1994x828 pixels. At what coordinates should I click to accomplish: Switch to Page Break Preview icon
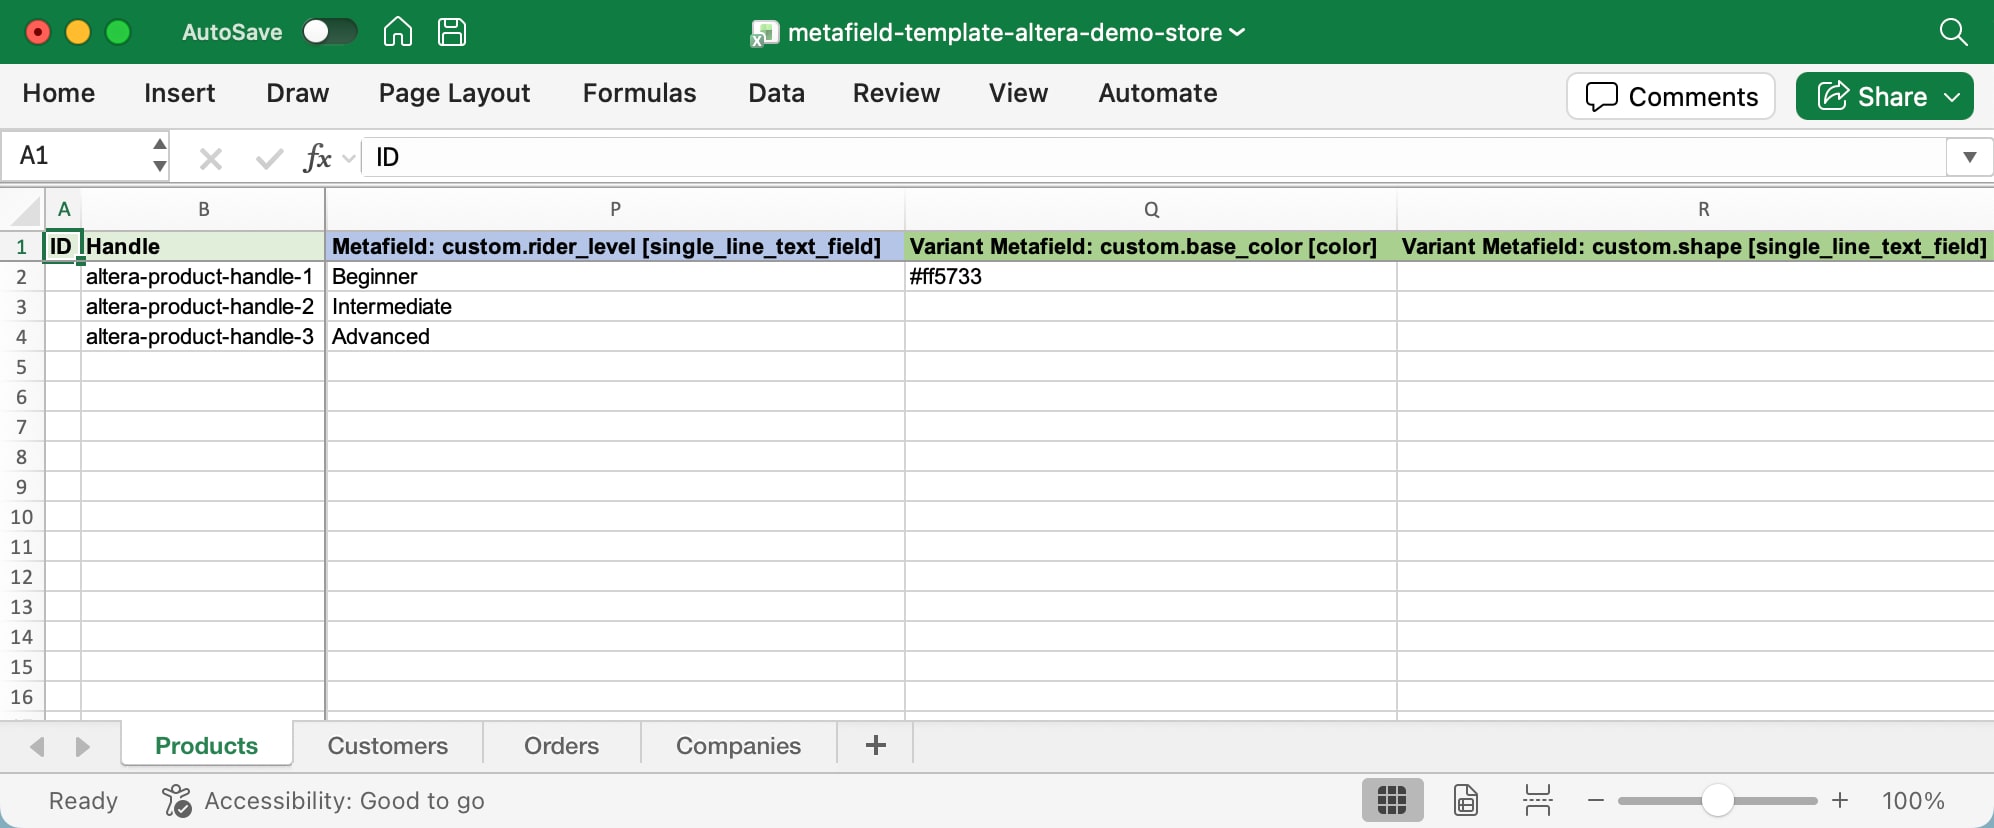click(1537, 800)
